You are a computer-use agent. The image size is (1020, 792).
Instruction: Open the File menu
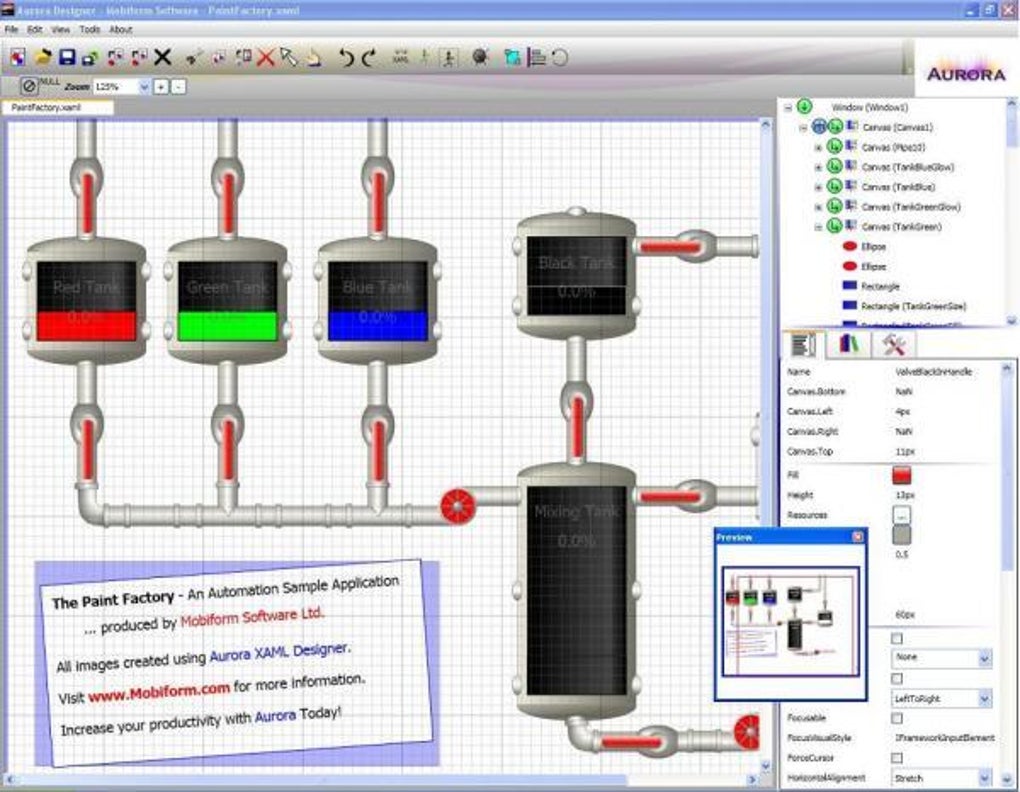click(x=12, y=29)
